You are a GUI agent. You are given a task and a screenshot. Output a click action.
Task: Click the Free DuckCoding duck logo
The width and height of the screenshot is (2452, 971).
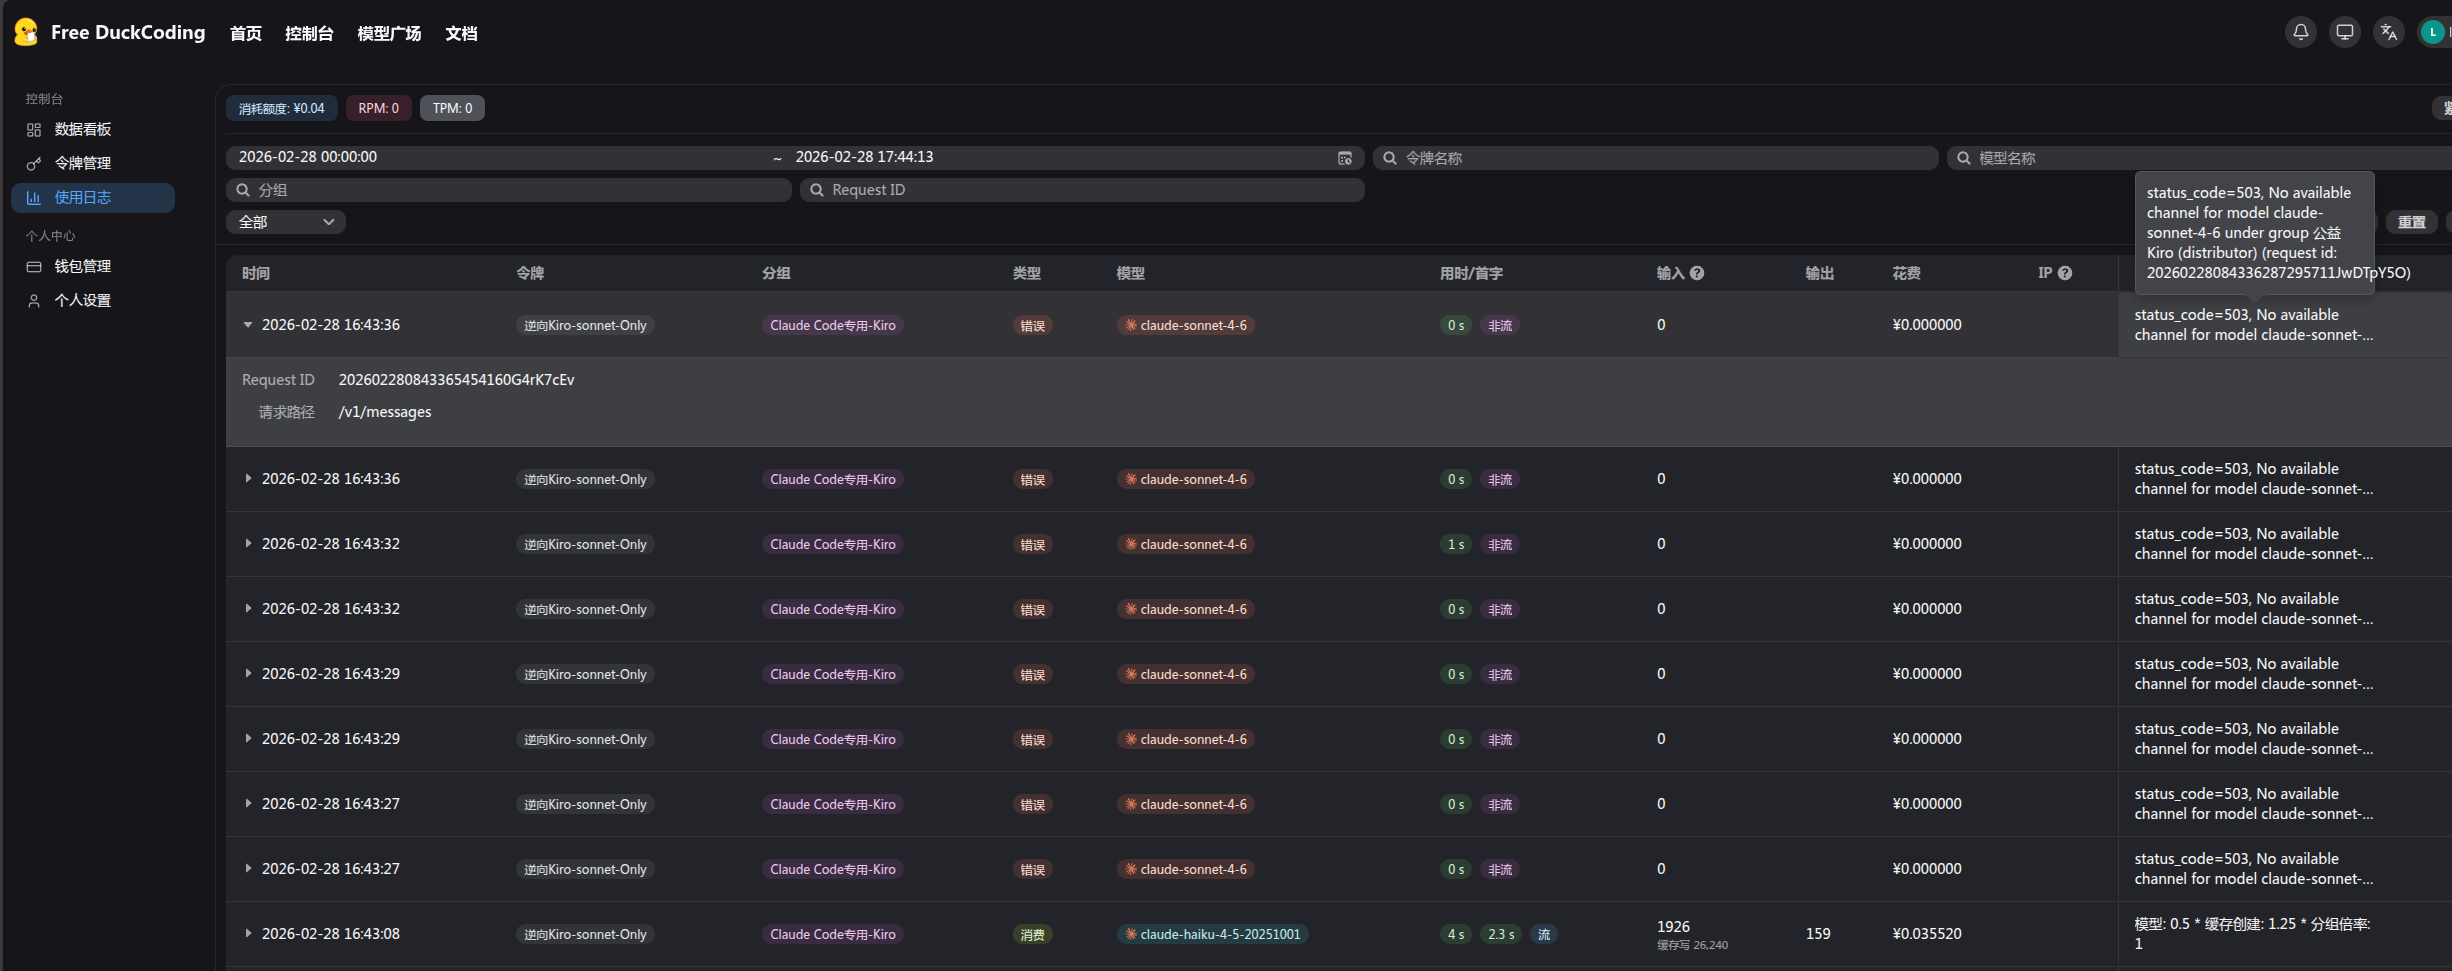pyautogui.click(x=26, y=32)
